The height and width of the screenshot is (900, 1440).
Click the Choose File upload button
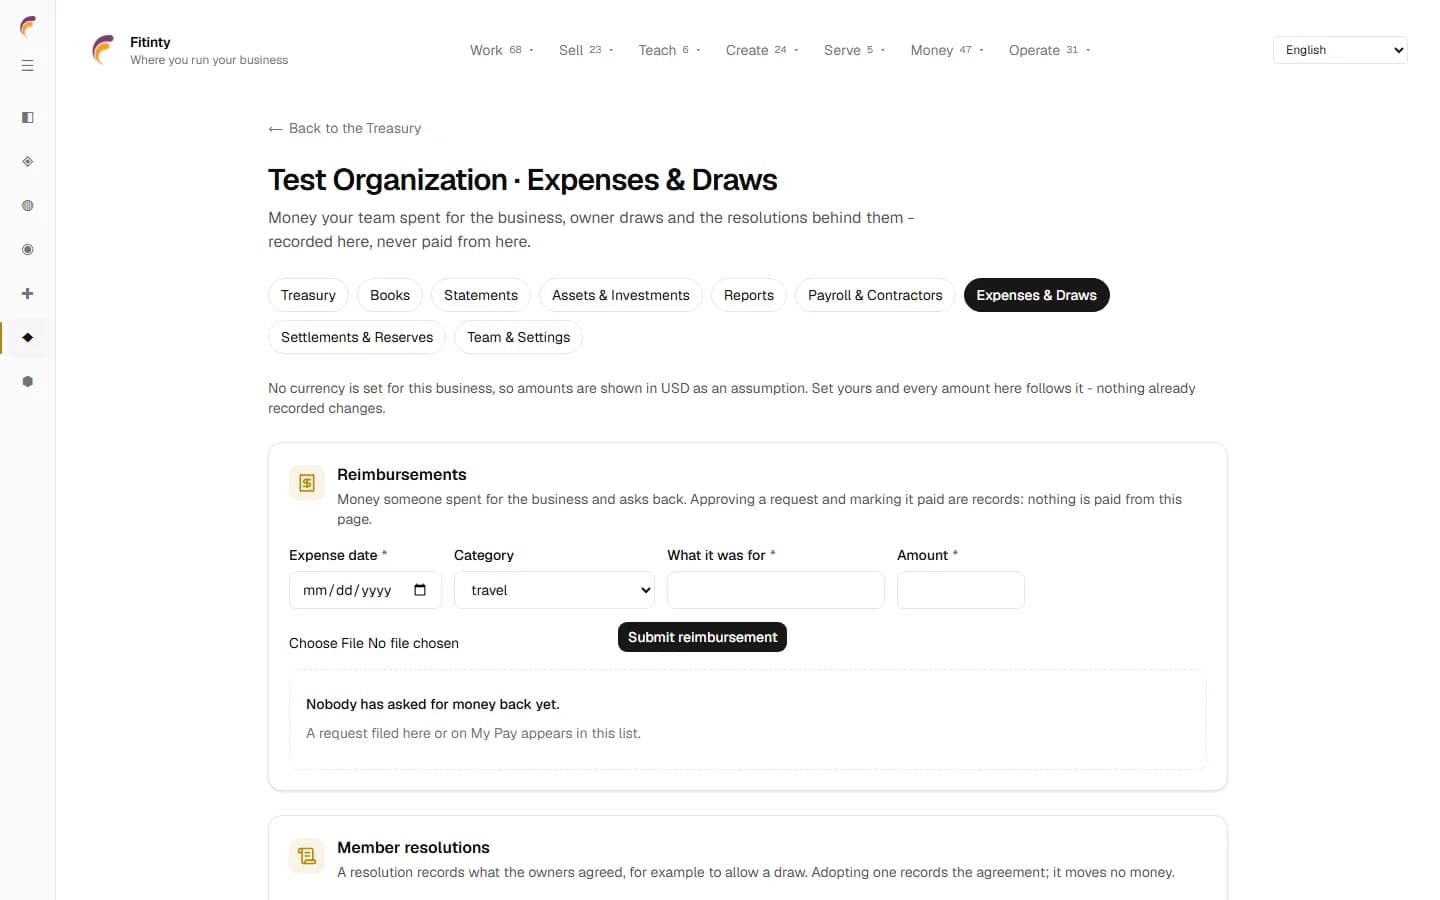coord(326,643)
